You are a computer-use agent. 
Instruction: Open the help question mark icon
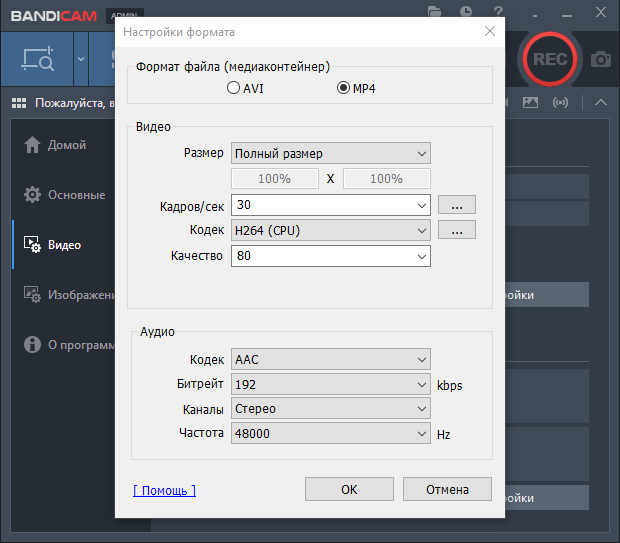(498, 11)
